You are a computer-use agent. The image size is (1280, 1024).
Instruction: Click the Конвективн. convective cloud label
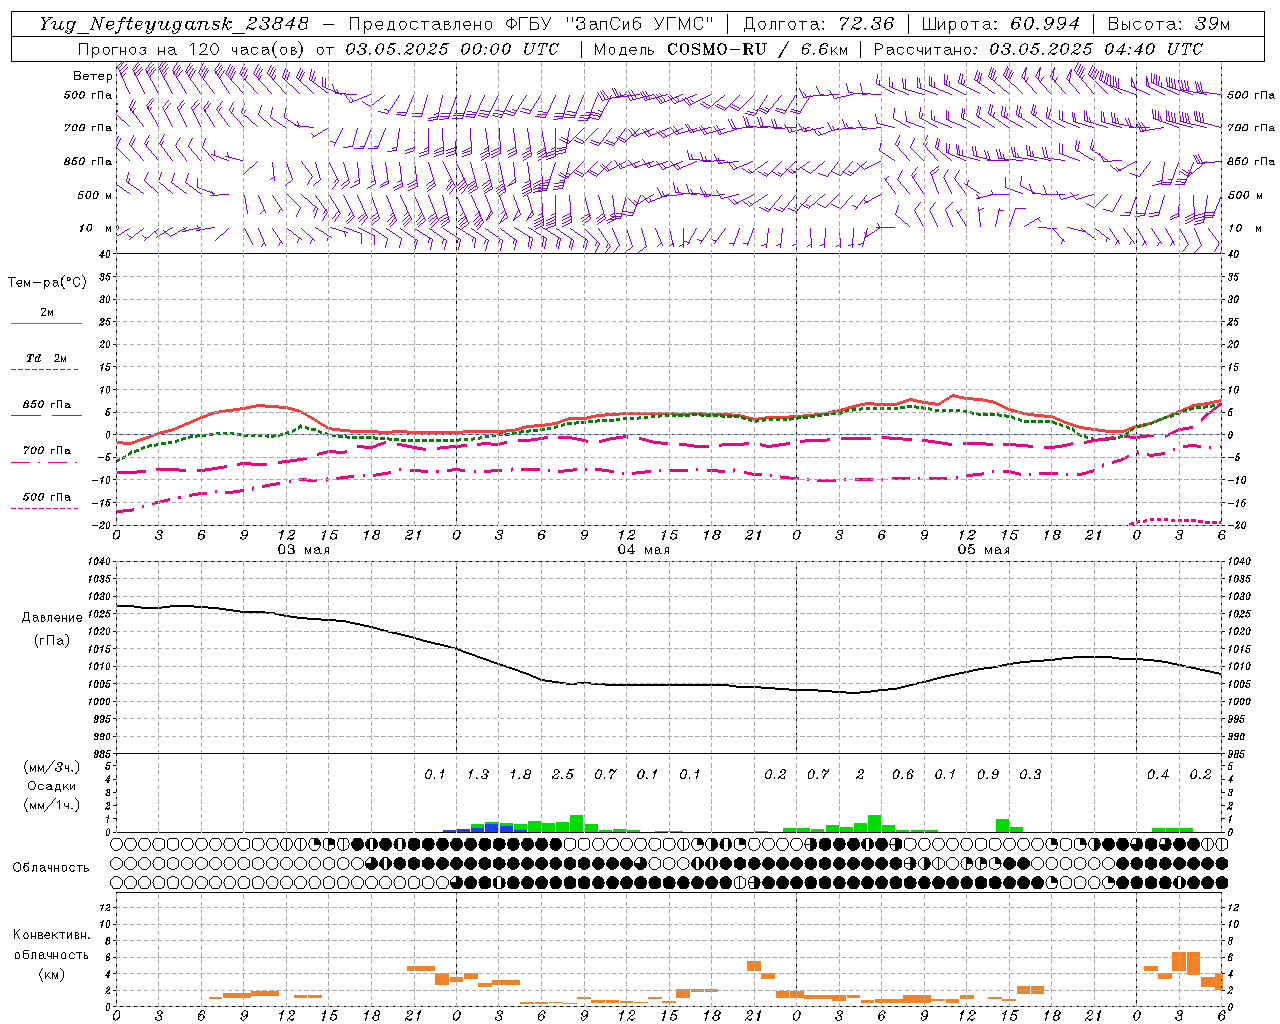coord(51,935)
